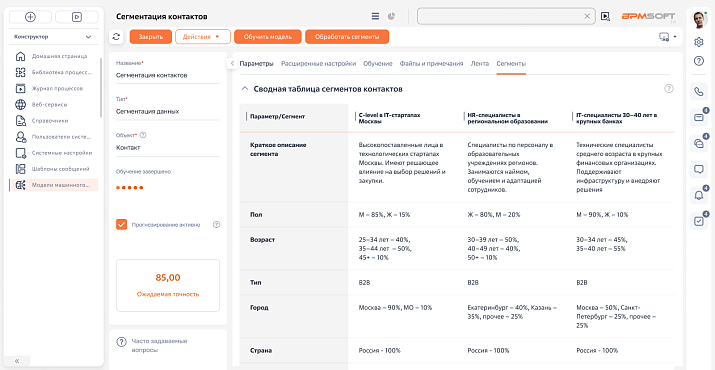Viewport: 715px width, 370px height.
Task: Collapse the left sidebar with double chevron
Action: tap(17, 360)
